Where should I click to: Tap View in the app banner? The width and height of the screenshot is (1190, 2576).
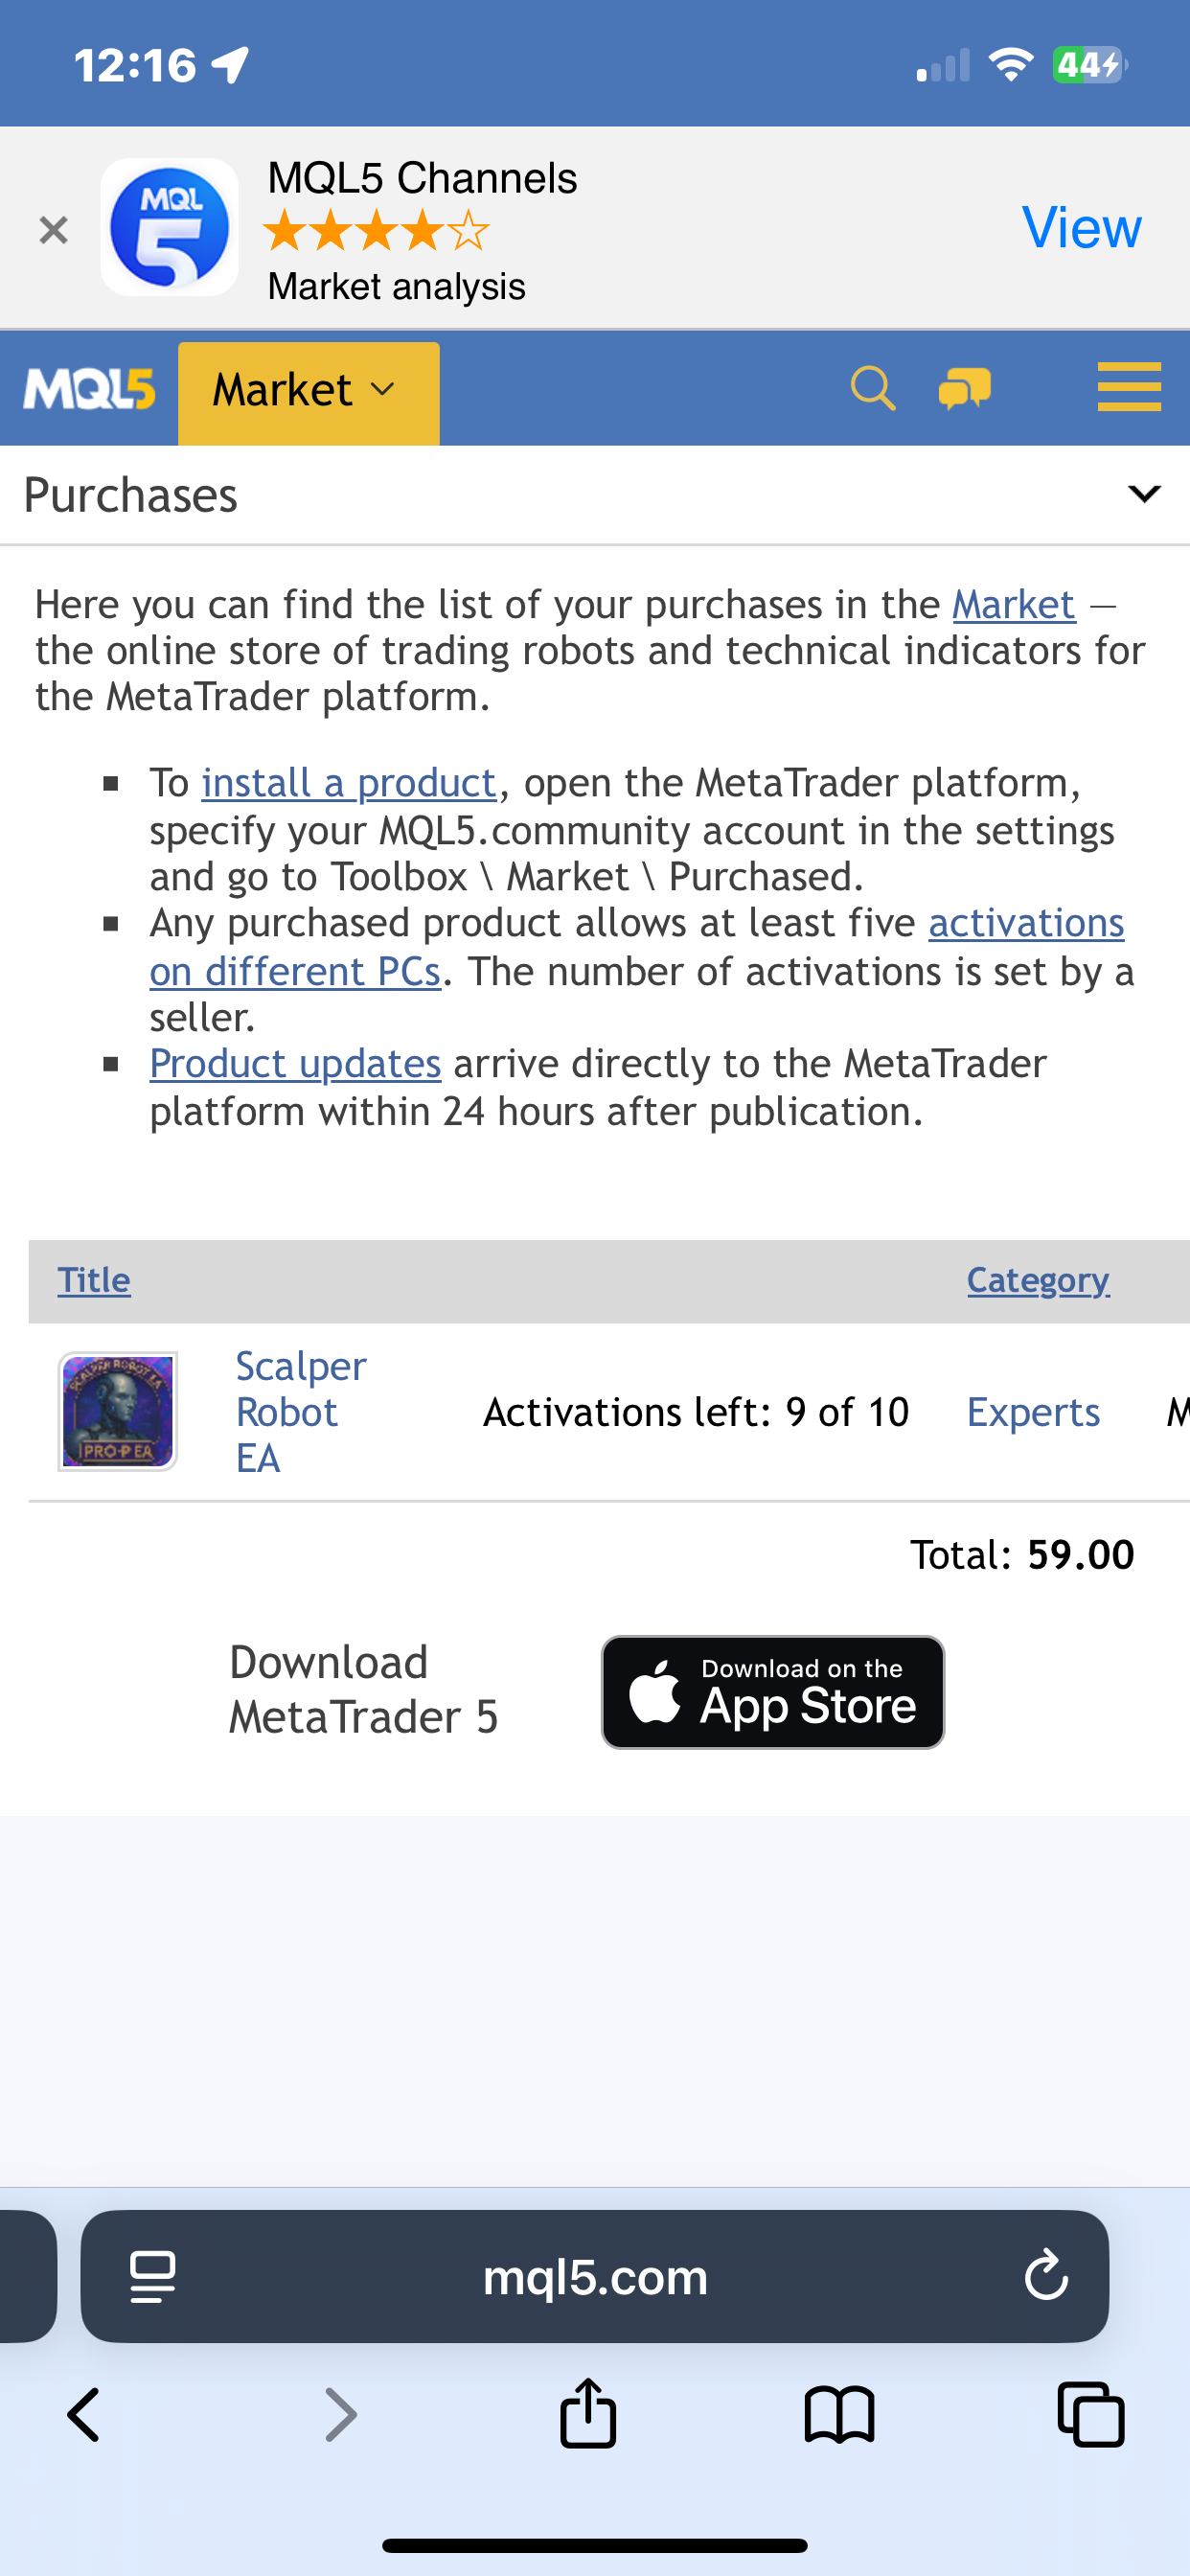tap(1081, 228)
